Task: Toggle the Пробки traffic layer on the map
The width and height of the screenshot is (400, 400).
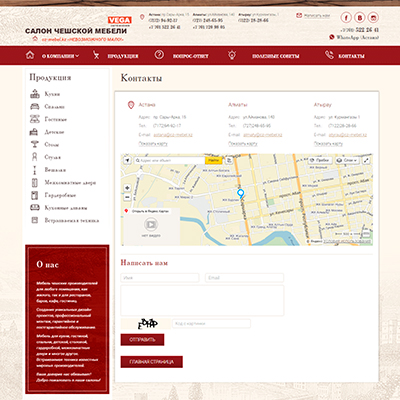Action: (x=319, y=160)
